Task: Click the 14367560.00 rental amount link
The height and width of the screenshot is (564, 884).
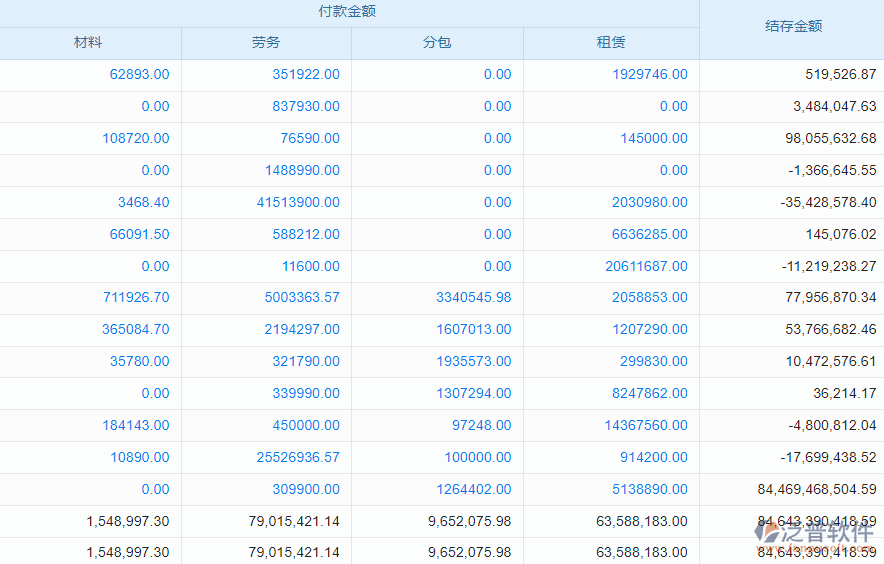Action: tap(646, 426)
